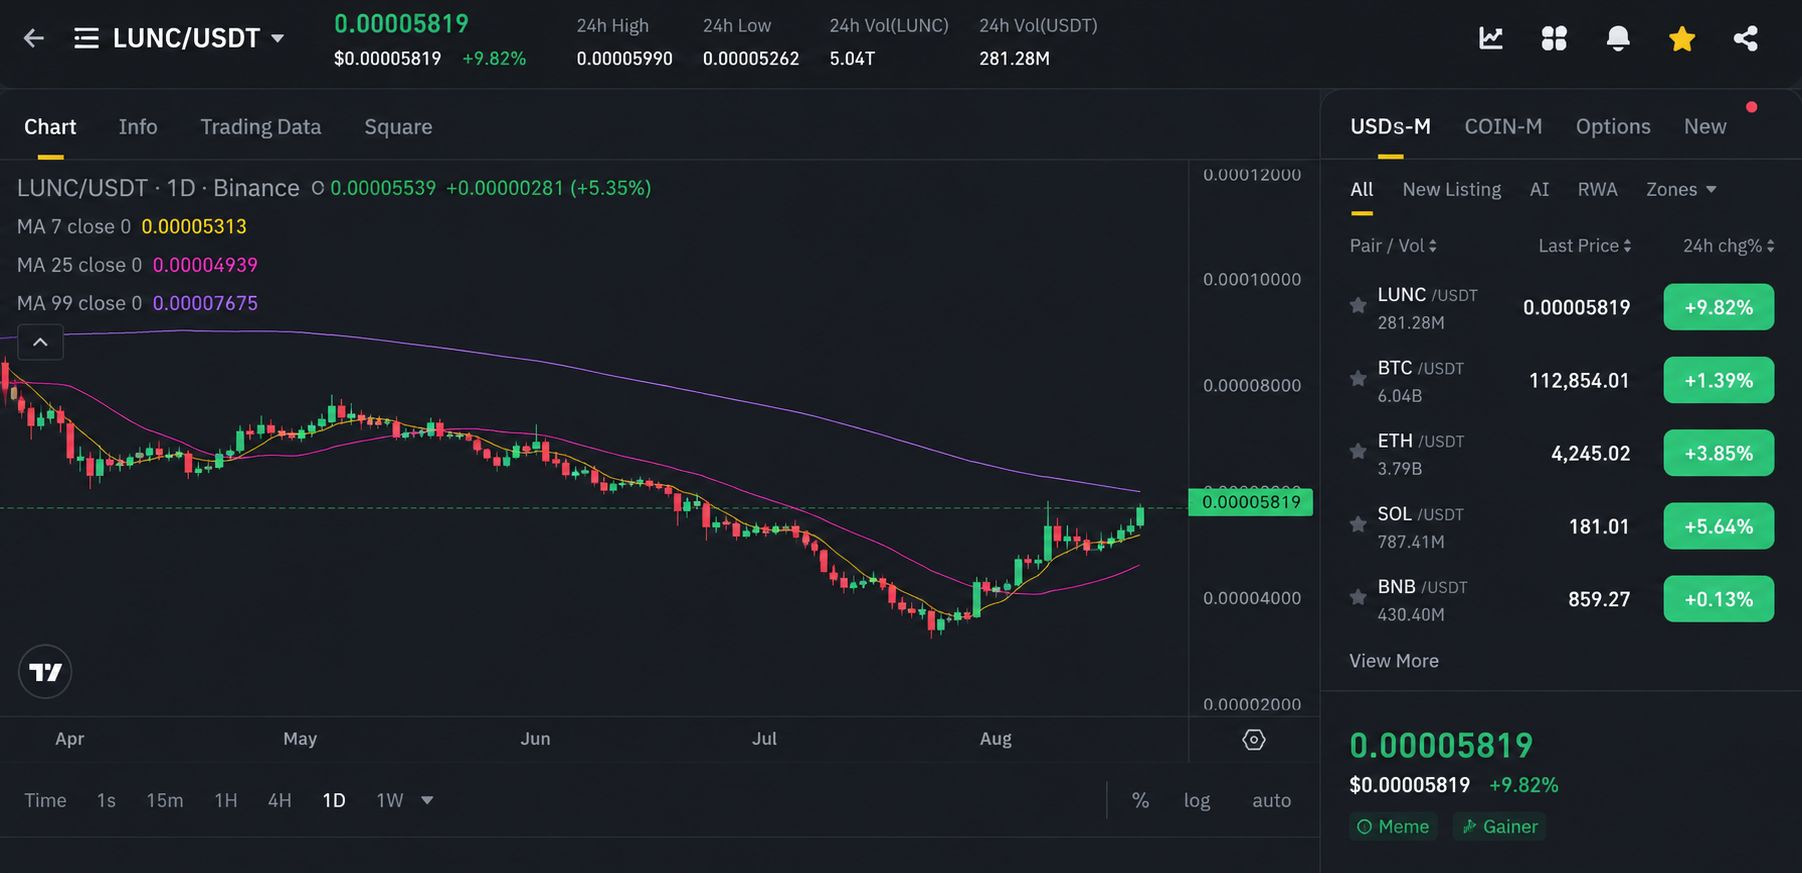Sort by 24h chg% column
The image size is (1802, 873).
click(x=1729, y=246)
